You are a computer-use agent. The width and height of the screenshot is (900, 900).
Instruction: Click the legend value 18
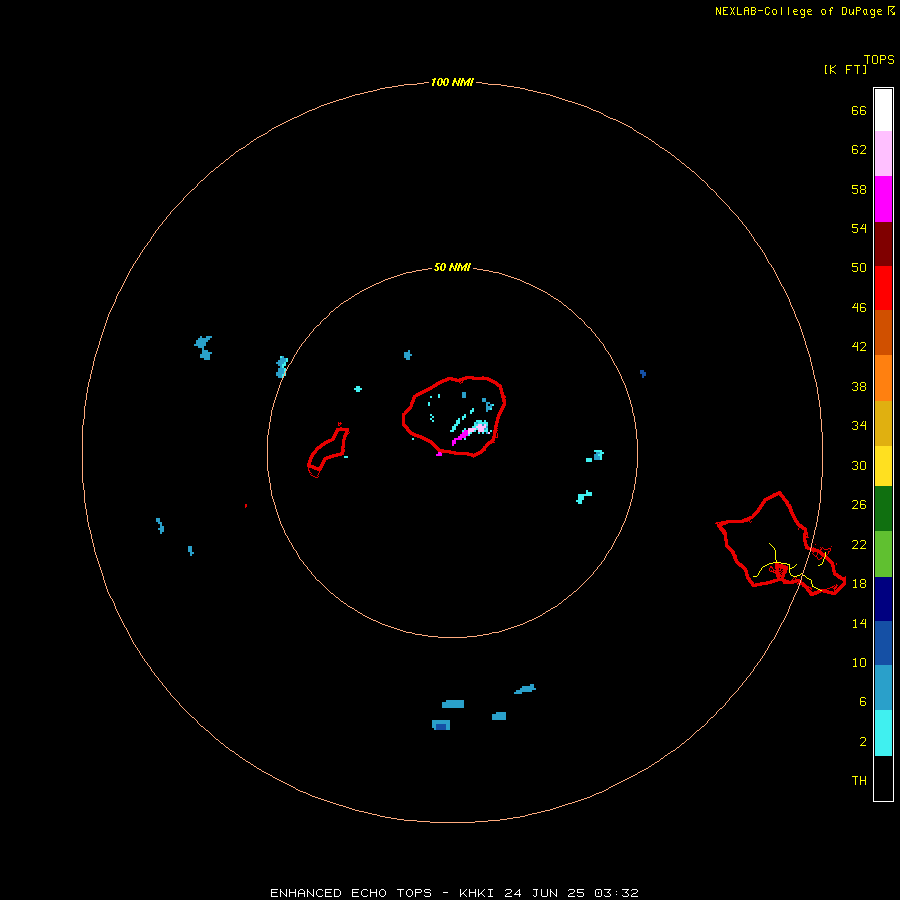pyautogui.click(x=859, y=583)
